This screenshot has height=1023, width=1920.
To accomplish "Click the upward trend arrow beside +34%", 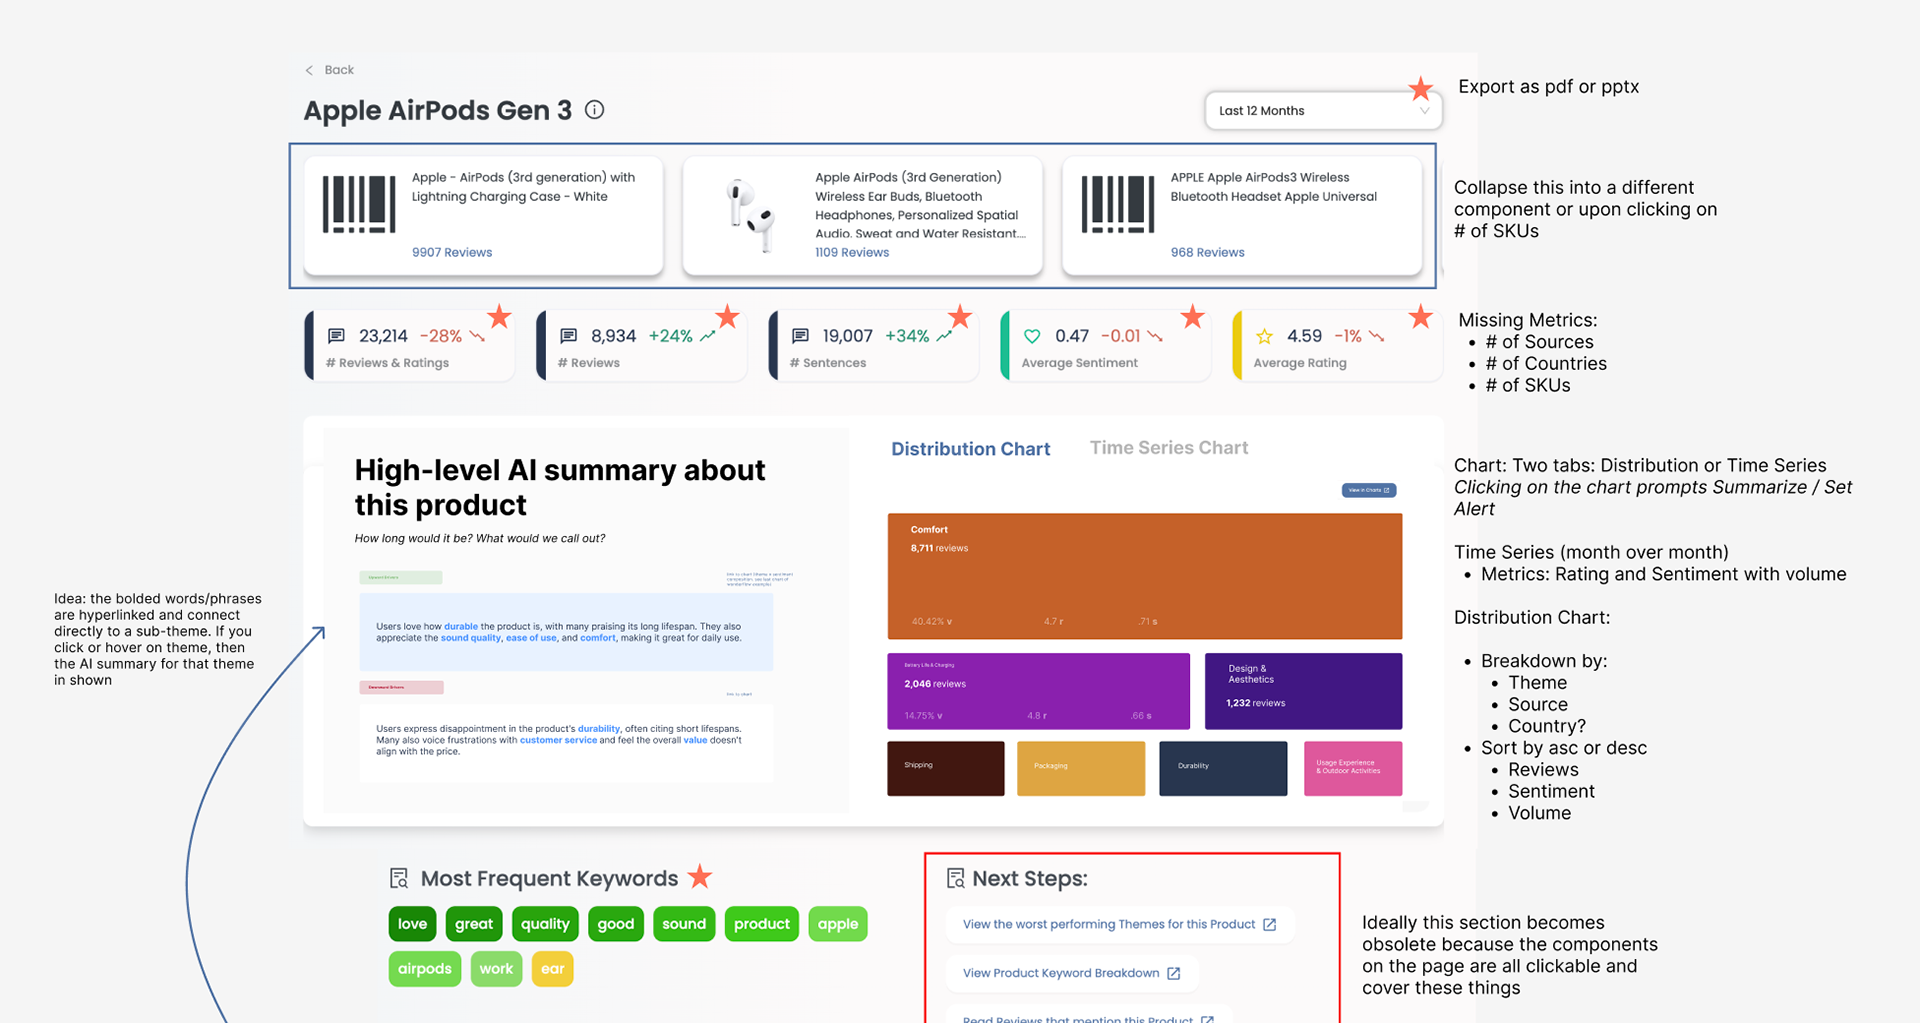I will click(943, 336).
